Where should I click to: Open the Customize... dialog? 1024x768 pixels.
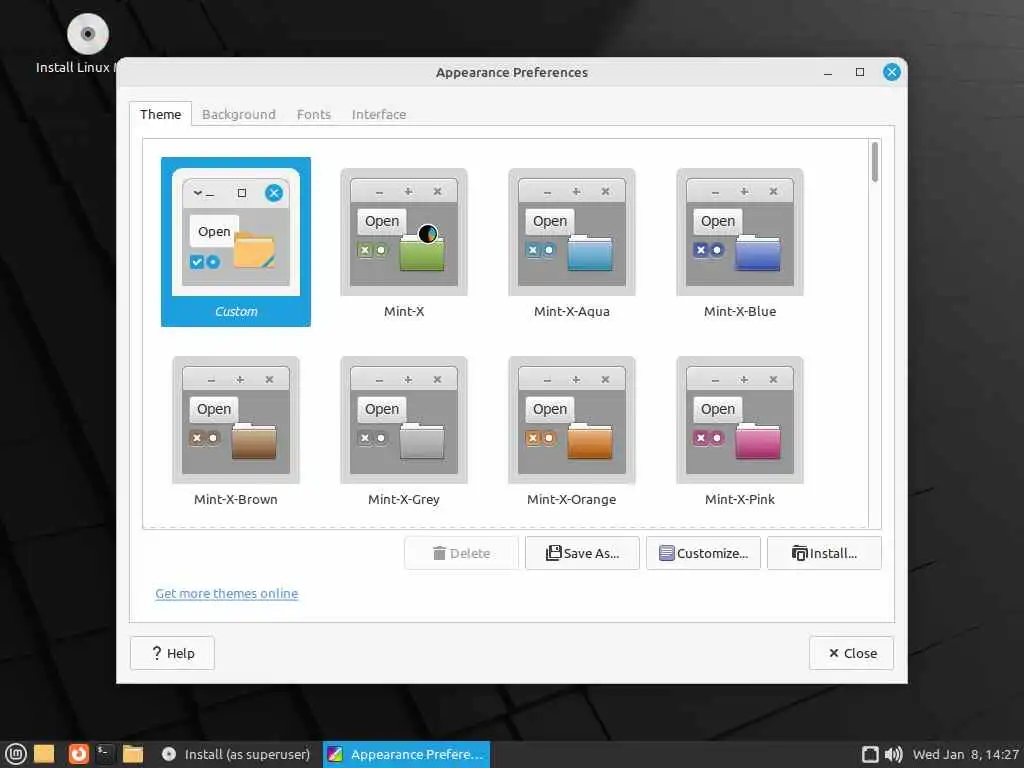703,553
